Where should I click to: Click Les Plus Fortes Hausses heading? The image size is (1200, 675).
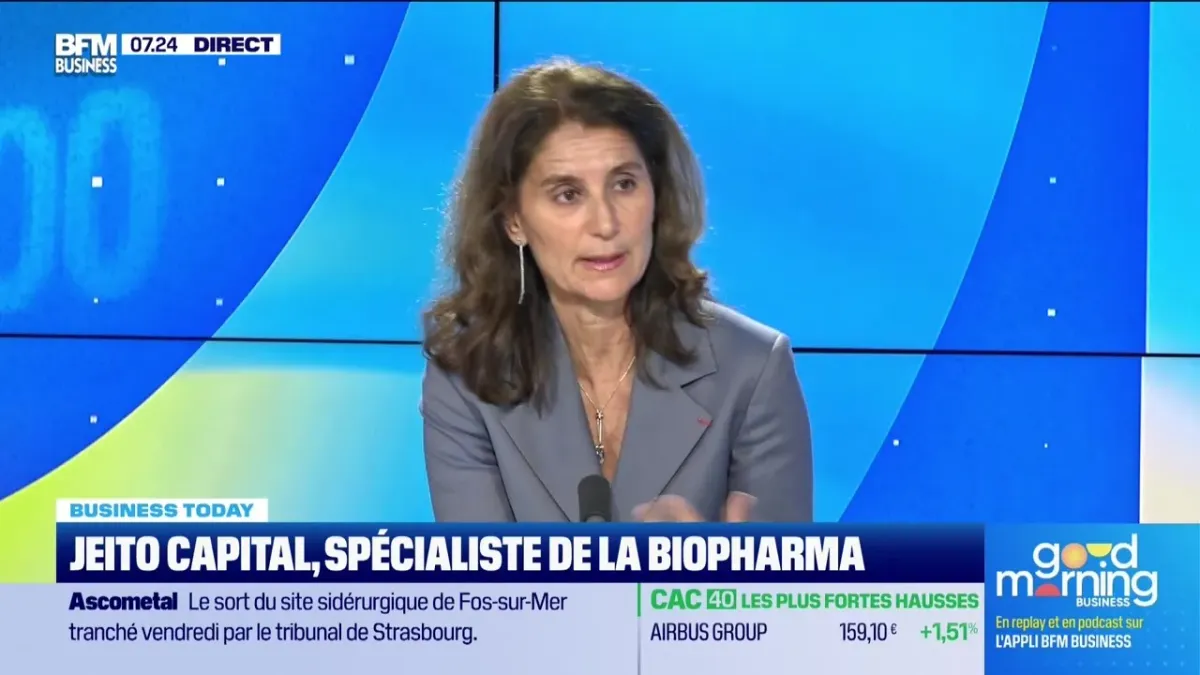point(861,601)
